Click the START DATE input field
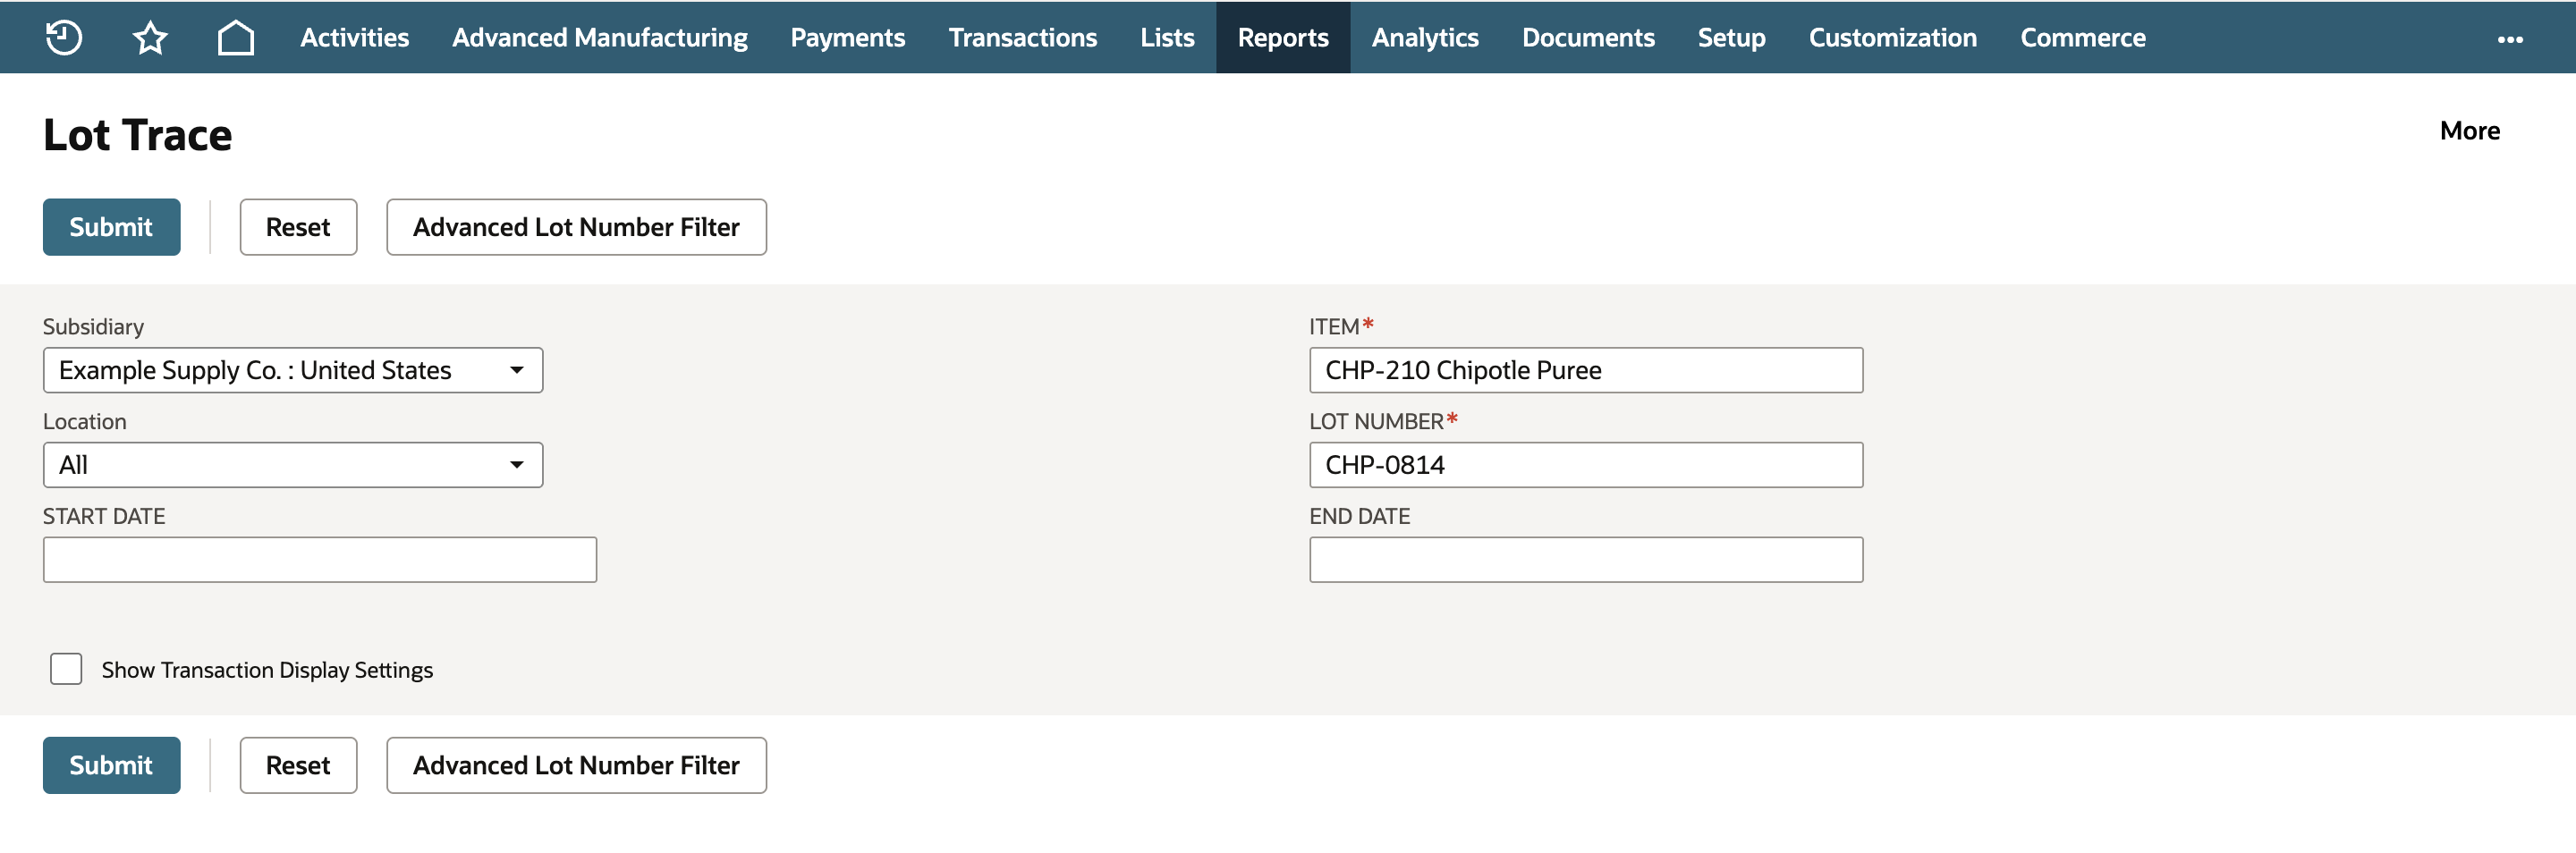 click(320, 560)
